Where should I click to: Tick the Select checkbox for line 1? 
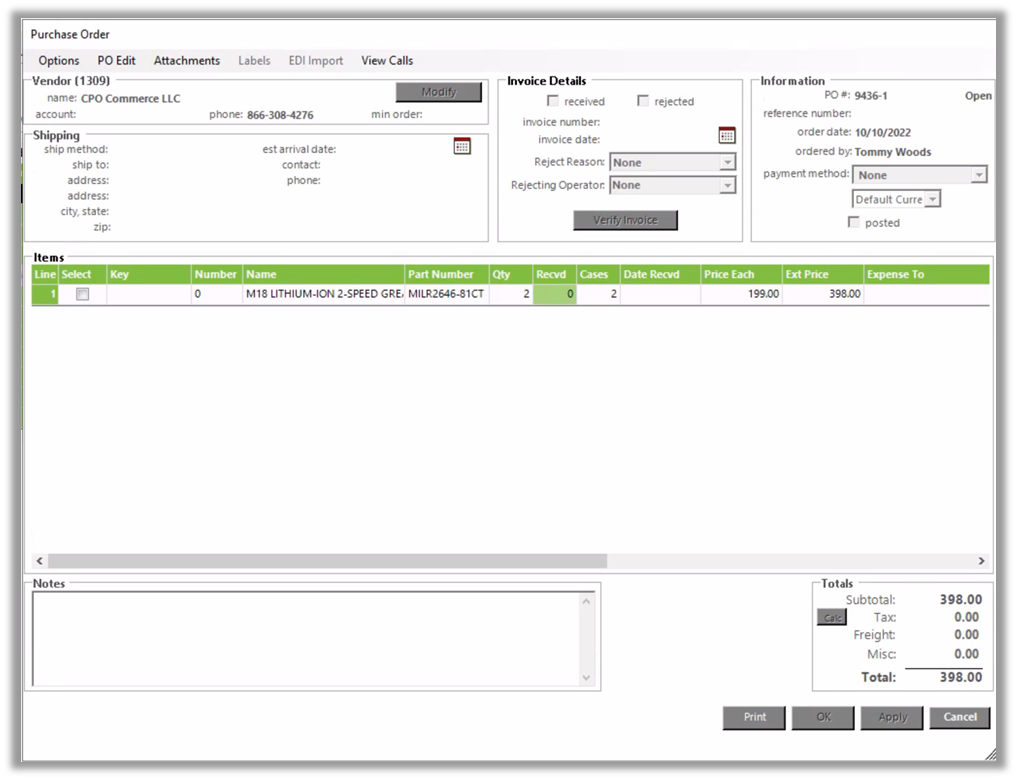coord(83,294)
